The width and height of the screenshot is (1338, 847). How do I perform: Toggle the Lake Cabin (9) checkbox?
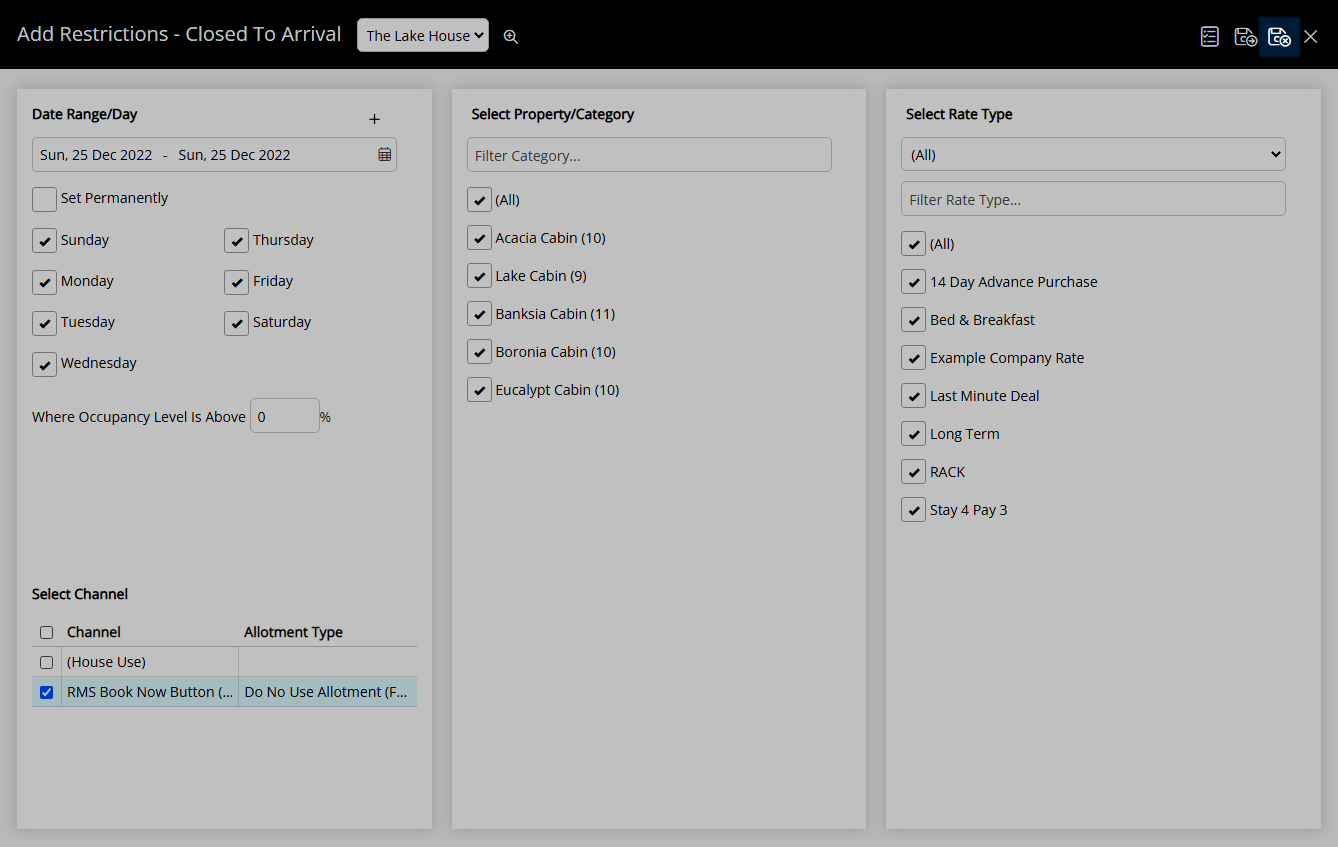coord(479,276)
